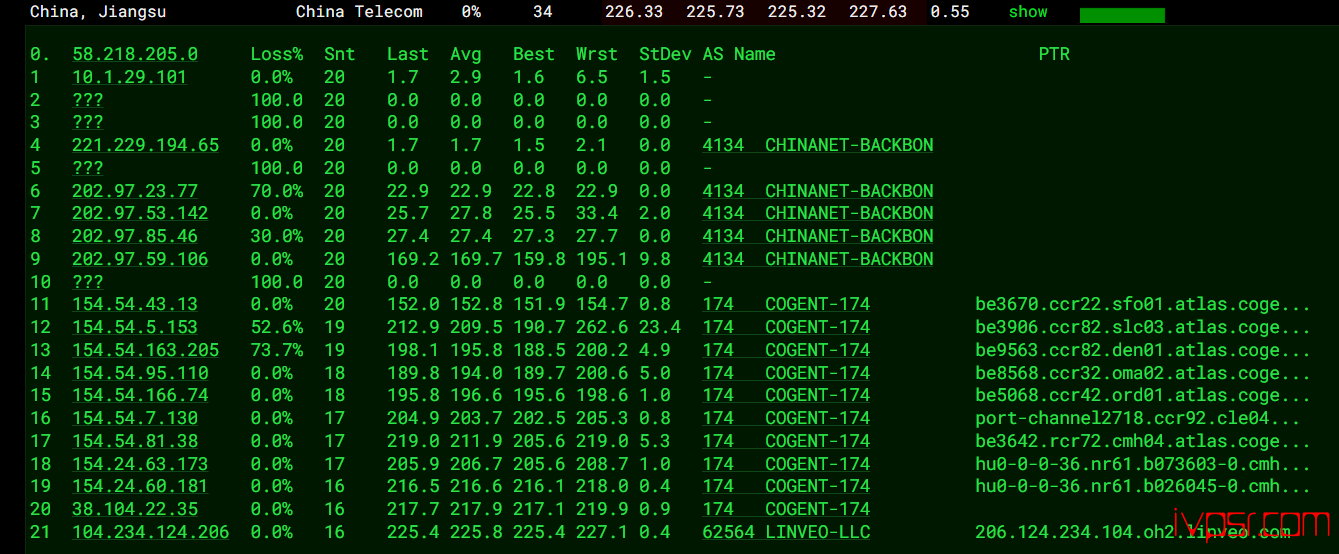1339x554 pixels.
Task: Click the PTR column header
Action: point(1054,54)
